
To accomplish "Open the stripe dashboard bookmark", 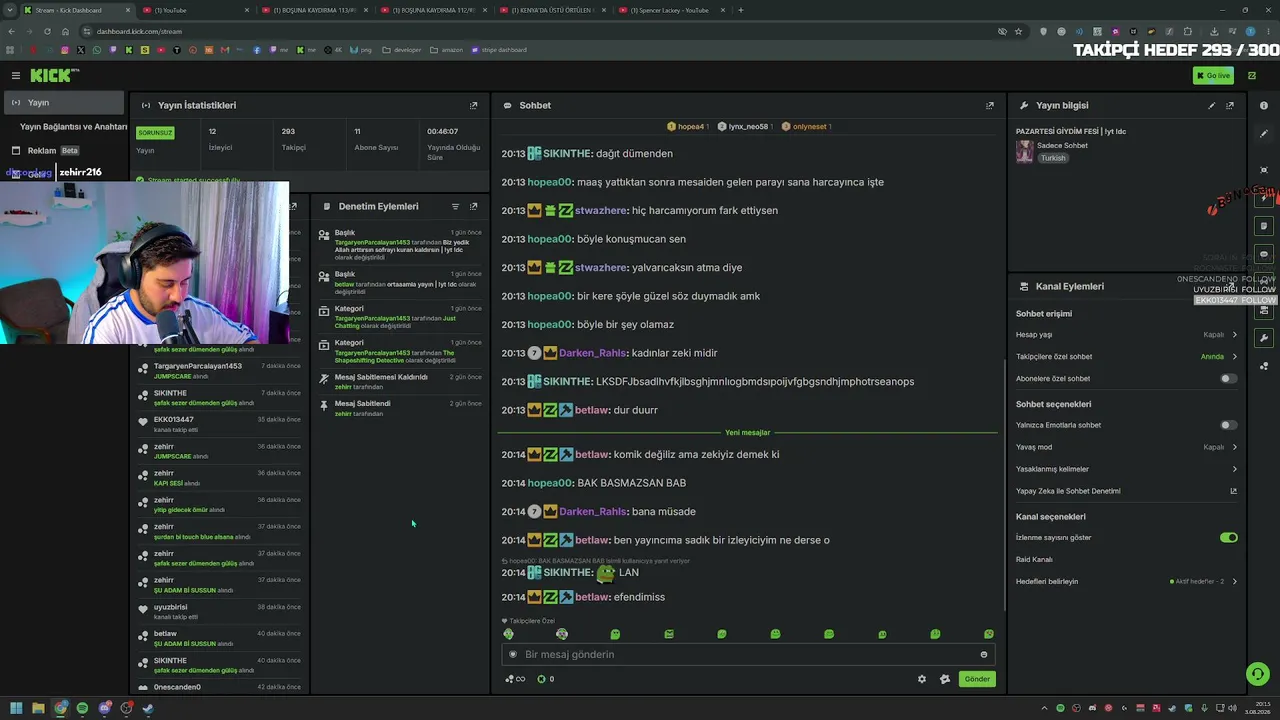I will click(498, 50).
